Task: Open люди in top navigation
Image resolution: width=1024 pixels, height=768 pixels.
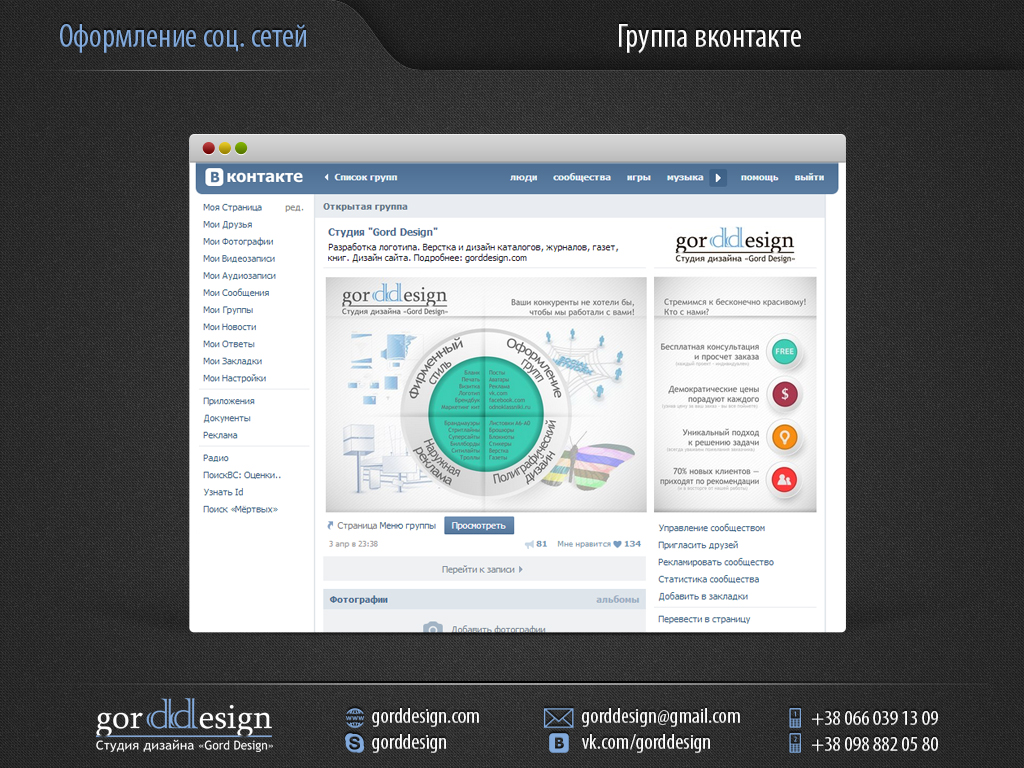Action: pos(524,177)
